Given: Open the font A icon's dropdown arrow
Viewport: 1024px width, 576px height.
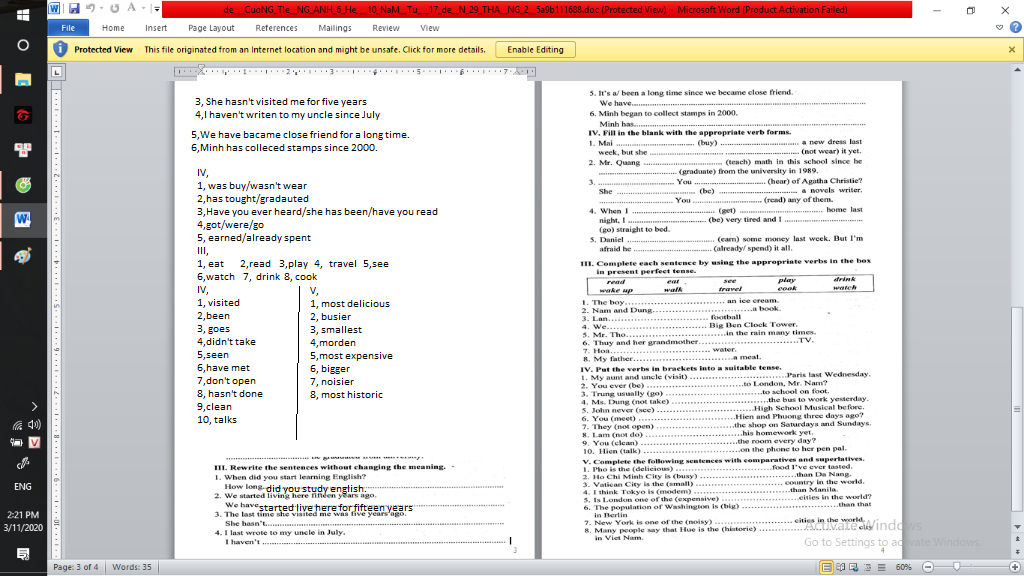Looking at the screenshot, I should [x=143, y=9].
